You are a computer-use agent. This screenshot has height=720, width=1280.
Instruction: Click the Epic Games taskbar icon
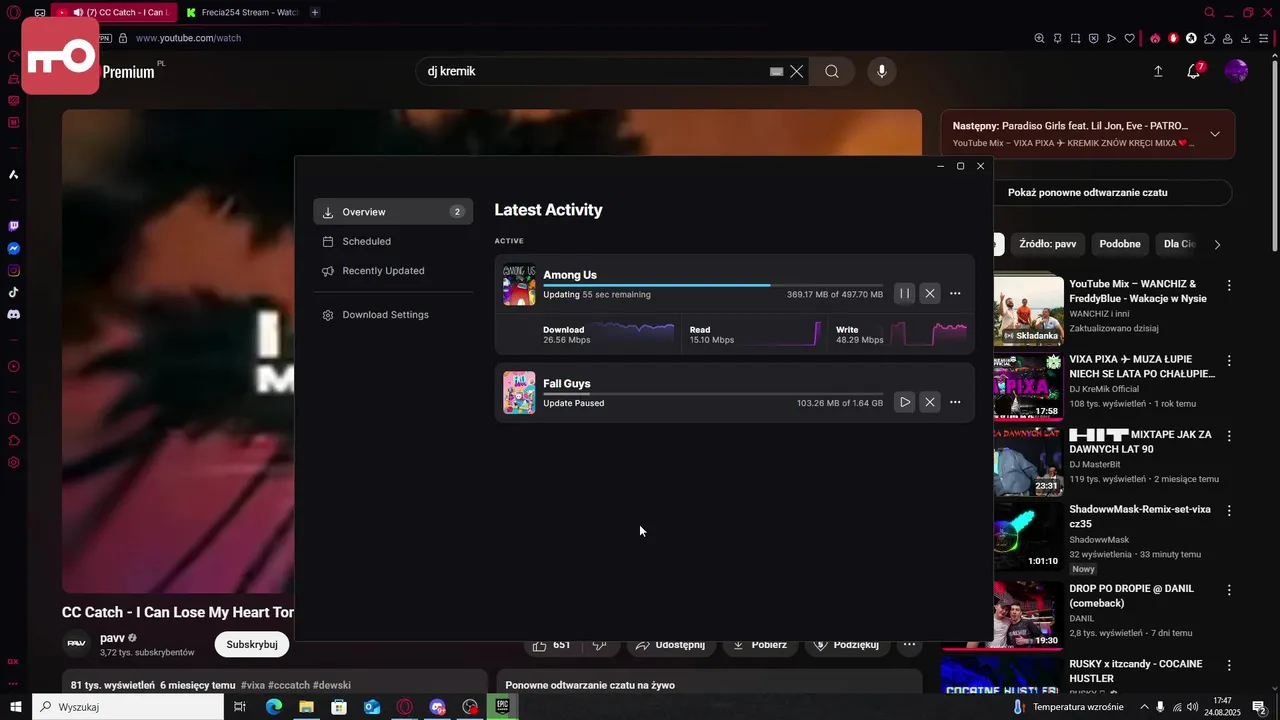(x=503, y=707)
